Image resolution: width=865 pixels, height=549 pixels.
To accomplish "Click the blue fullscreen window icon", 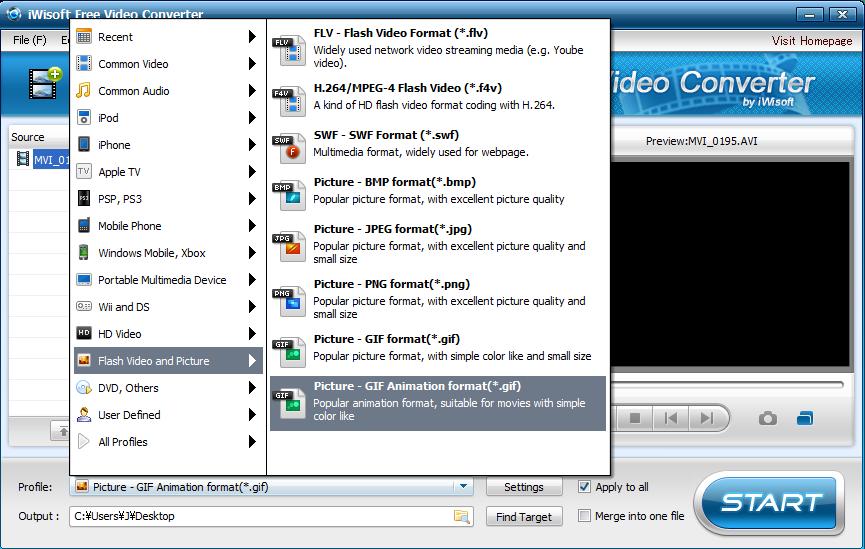I will [805, 418].
